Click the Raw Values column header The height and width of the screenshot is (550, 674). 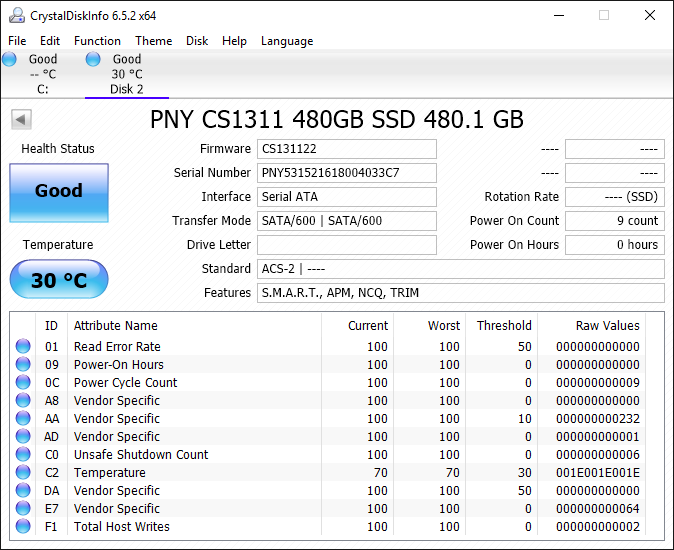[607, 325]
